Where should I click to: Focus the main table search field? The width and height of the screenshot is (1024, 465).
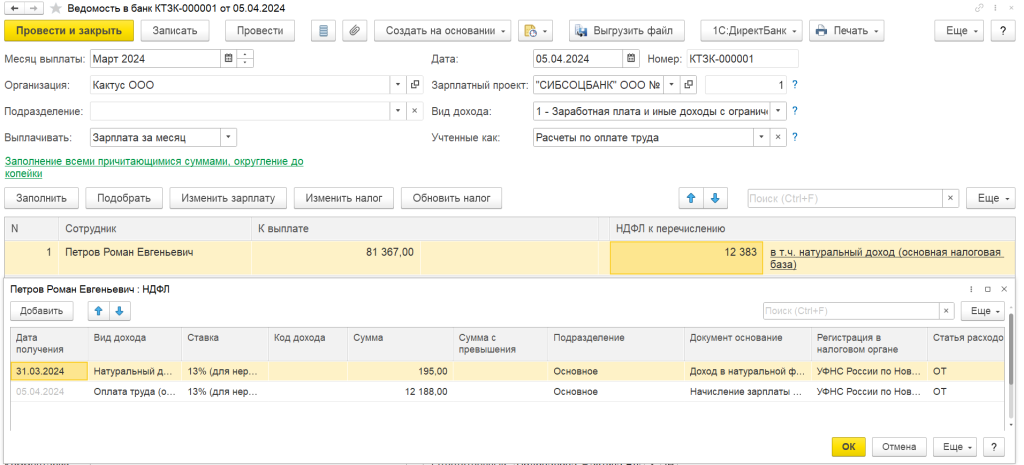tap(845, 199)
